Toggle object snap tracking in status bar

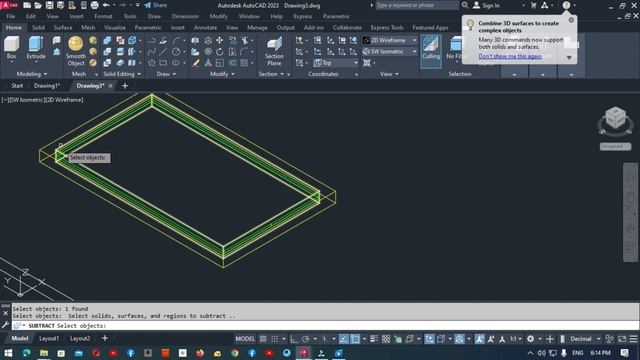click(344, 339)
